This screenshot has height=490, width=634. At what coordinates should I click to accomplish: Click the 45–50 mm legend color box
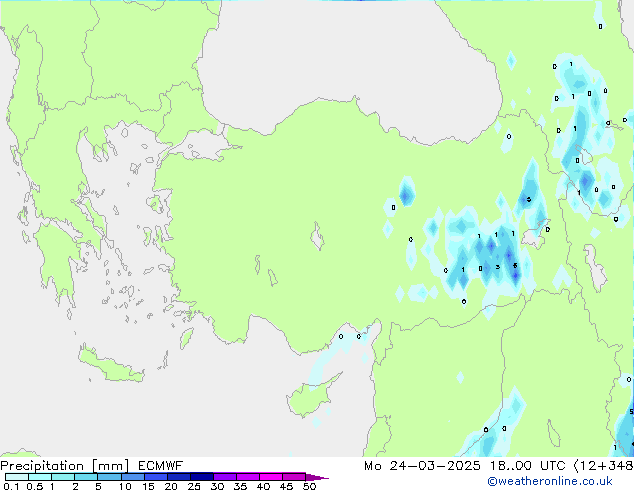click(x=294, y=477)
